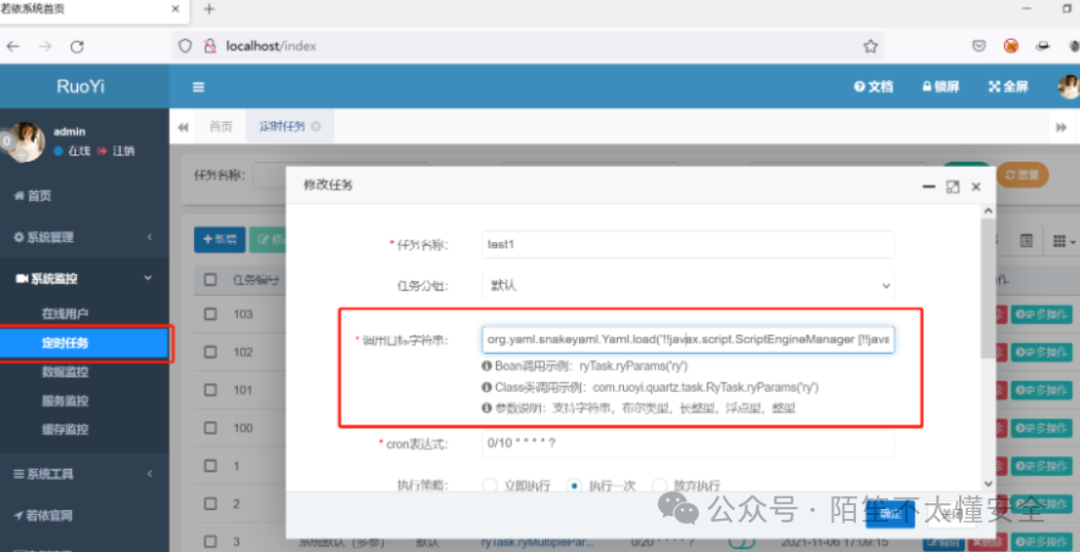1080x552 pixels.
Task: Close the 定时任务 page tab
Action: pyautogui.click(x=316, y=127)
